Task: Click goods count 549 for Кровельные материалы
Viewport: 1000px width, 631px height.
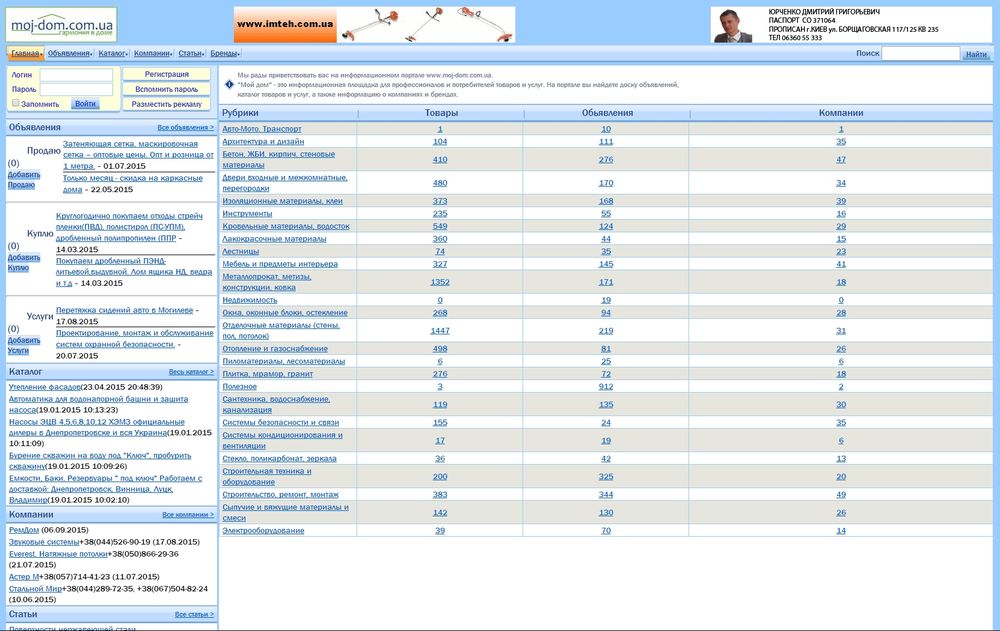Action: click(x=440, y=226)
